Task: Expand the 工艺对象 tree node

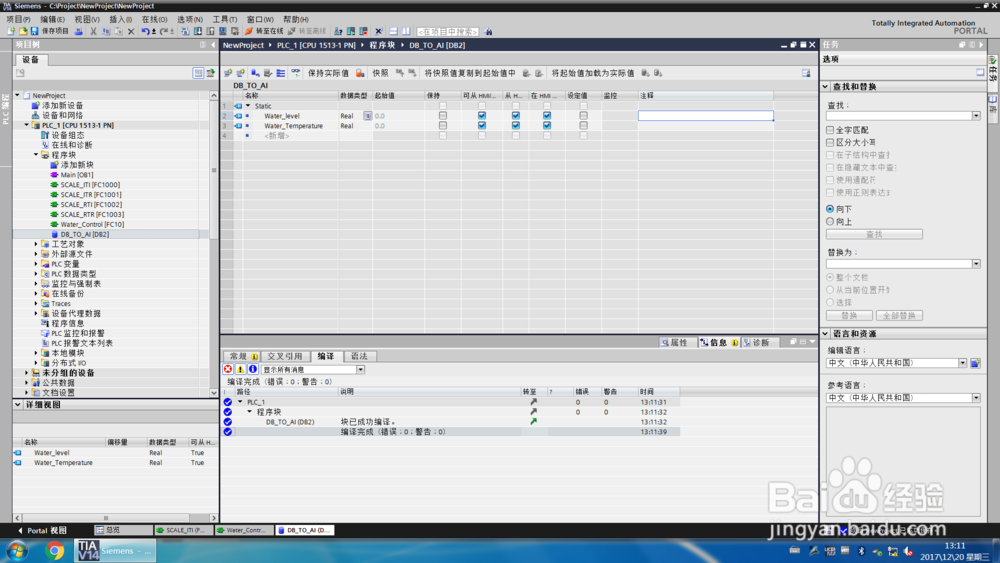Action: click(x=36, y=244)
